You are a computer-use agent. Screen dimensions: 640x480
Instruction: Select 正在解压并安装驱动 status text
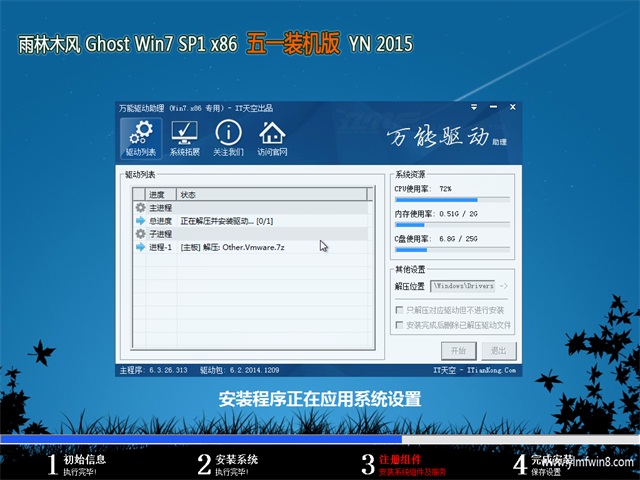click(227, 221)
